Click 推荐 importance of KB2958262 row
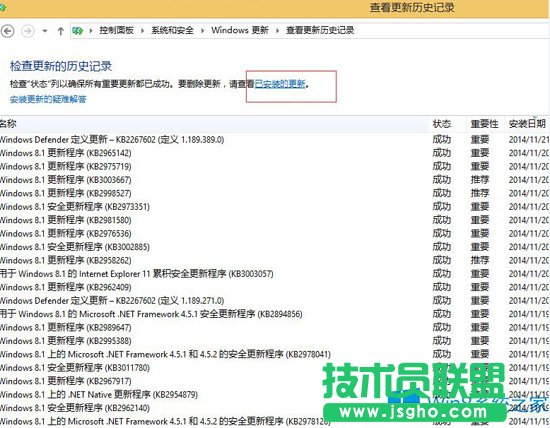Image resolution: width=550 pixels, height=428 pixels. (480, 260)
